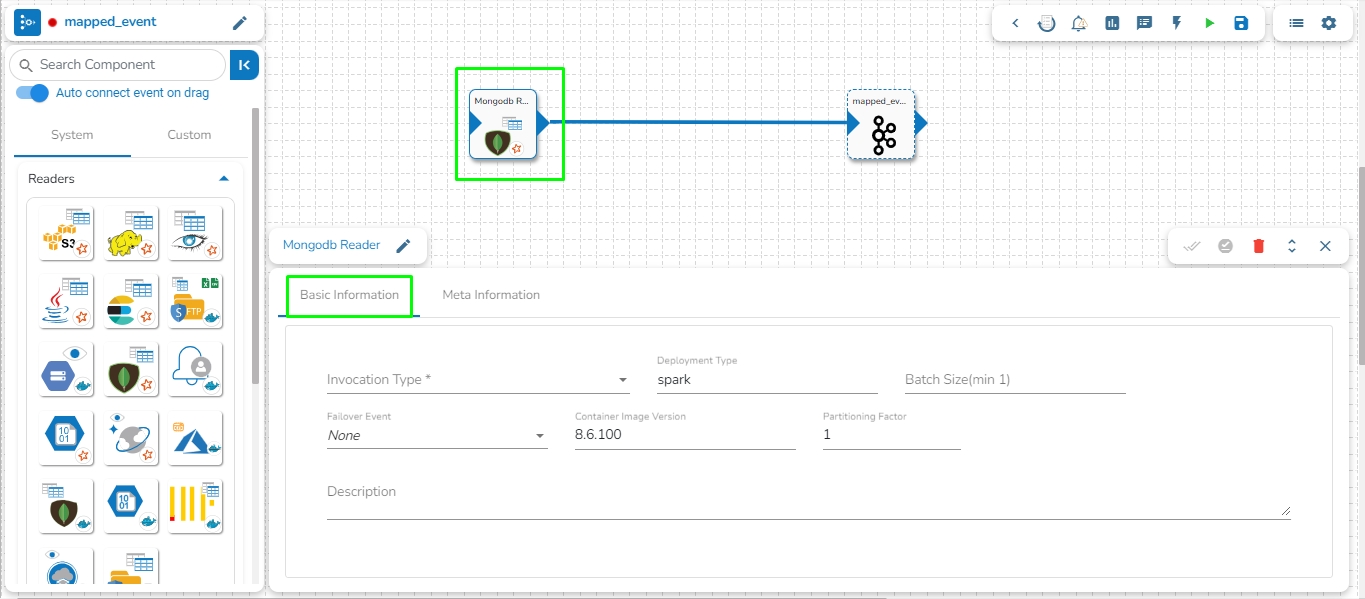This screenshot has height=599, width=1365.
Task: Collapse the component palette with arrow button
Action: click(x=245, y=65)
